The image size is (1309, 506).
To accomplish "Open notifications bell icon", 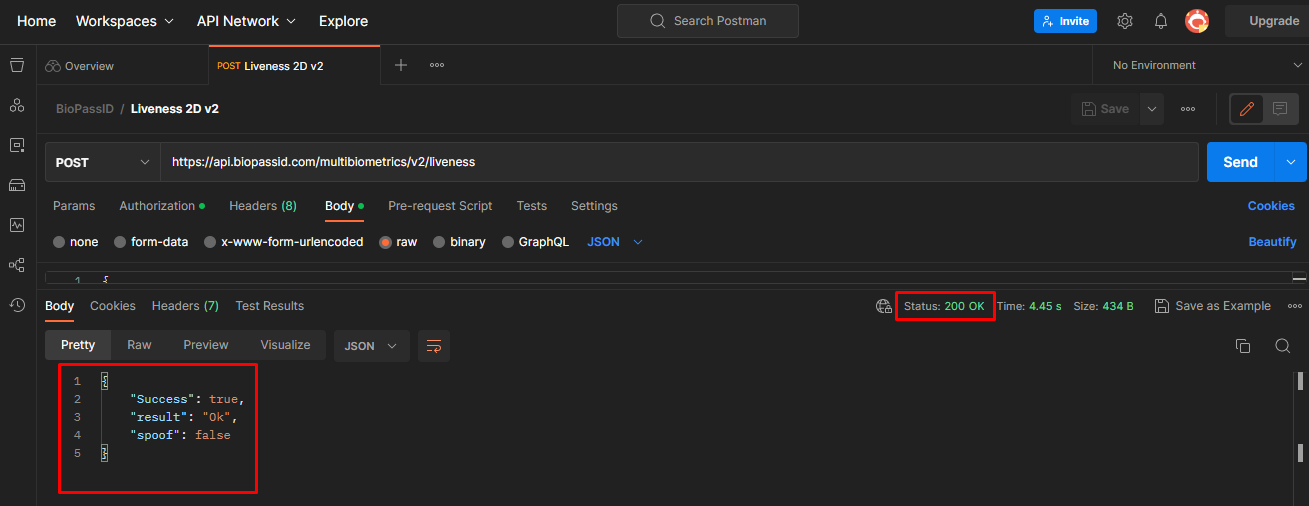I will pos(1161,21).
